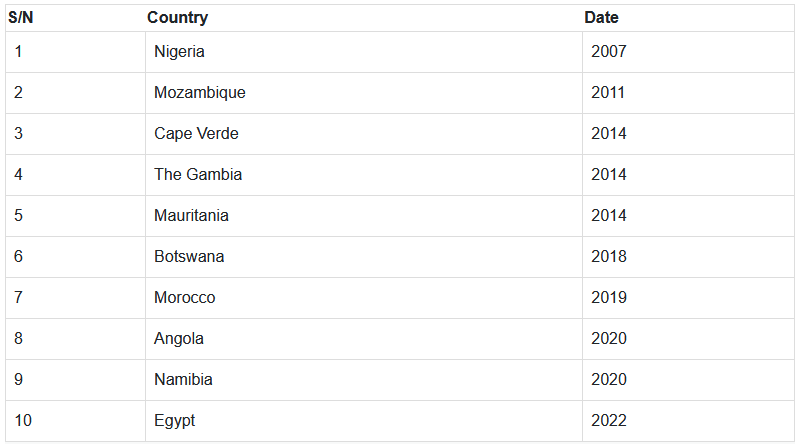This screenshot has width=801, height=444.
Task: Click the Namibia cell
Action: (x=183, y=380)
